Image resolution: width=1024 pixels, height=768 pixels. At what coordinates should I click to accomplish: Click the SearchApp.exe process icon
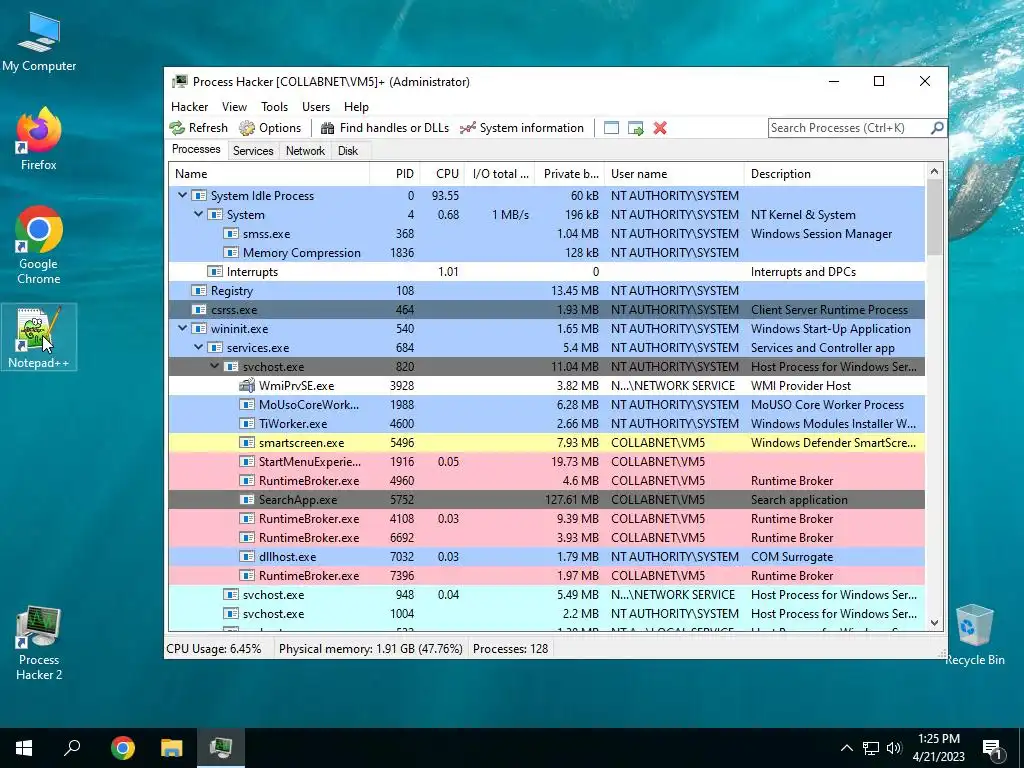click(247, 500)
